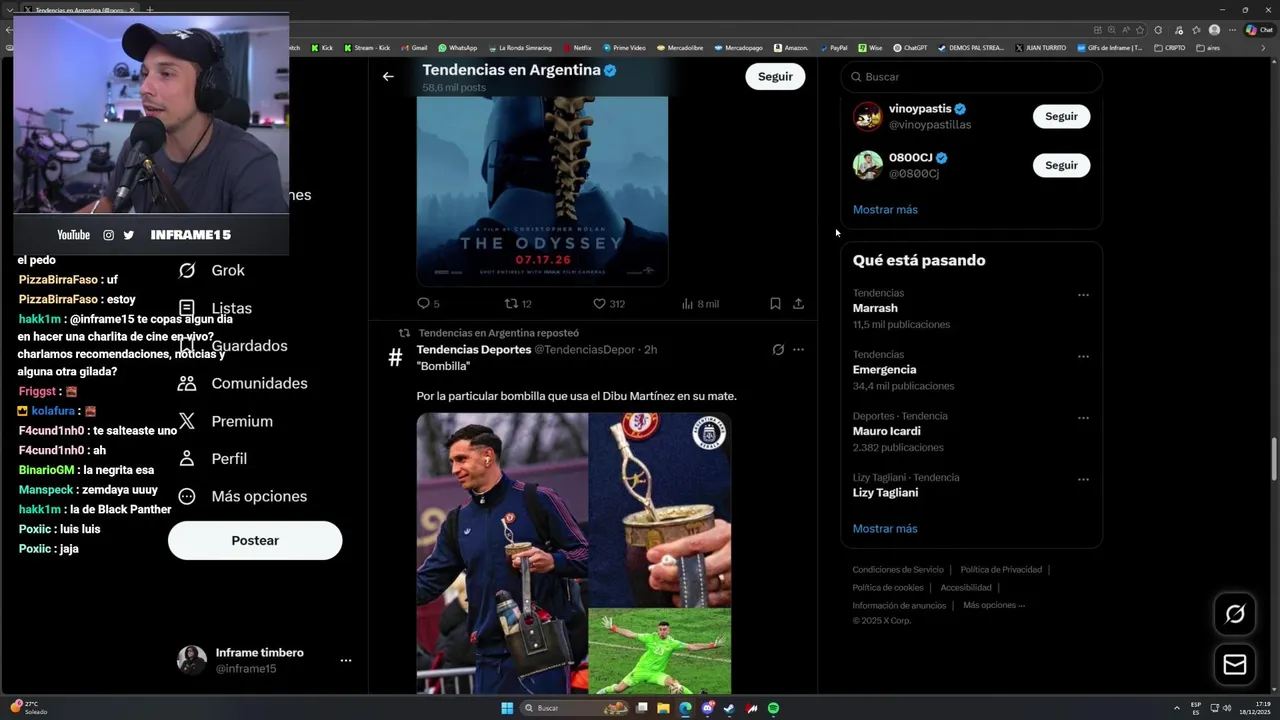Open the Marrash trend
Image resolution: width=1280 pixels, height=720 pixels.
875,308
